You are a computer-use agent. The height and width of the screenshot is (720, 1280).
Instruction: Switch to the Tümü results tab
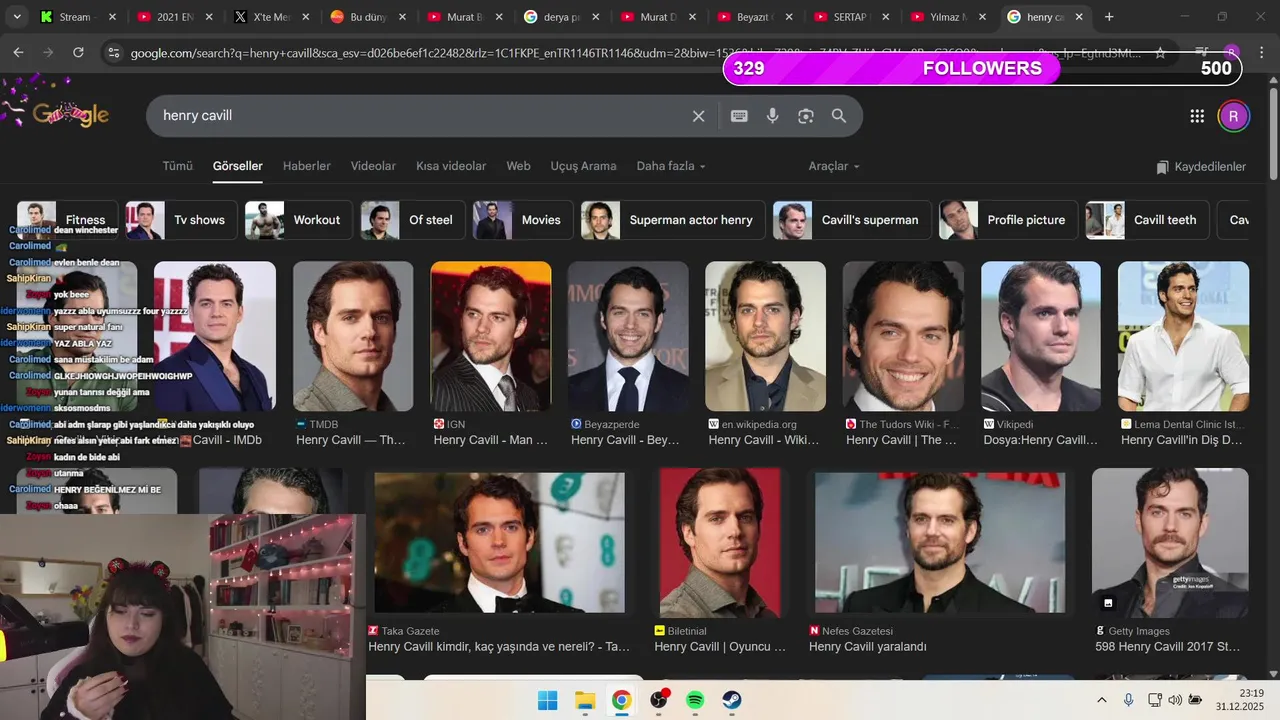[x=177, y=166]
